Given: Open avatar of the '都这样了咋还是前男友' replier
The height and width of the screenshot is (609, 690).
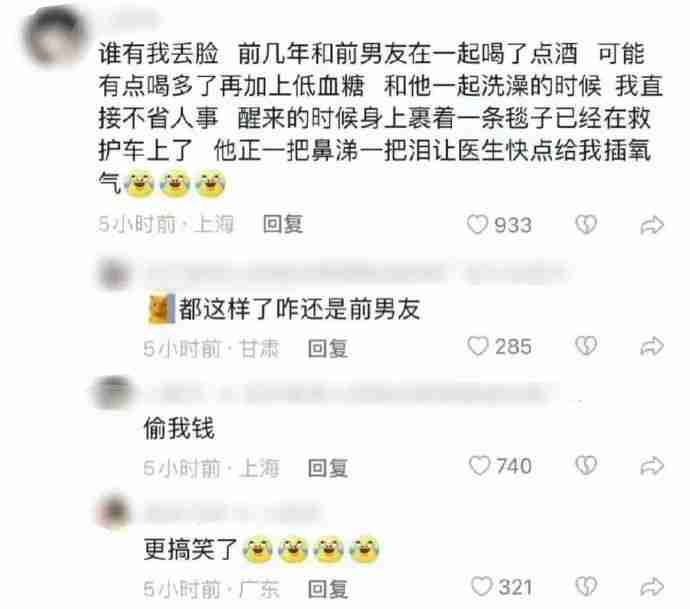Looking at the screenshot, I should pos(114,274).
